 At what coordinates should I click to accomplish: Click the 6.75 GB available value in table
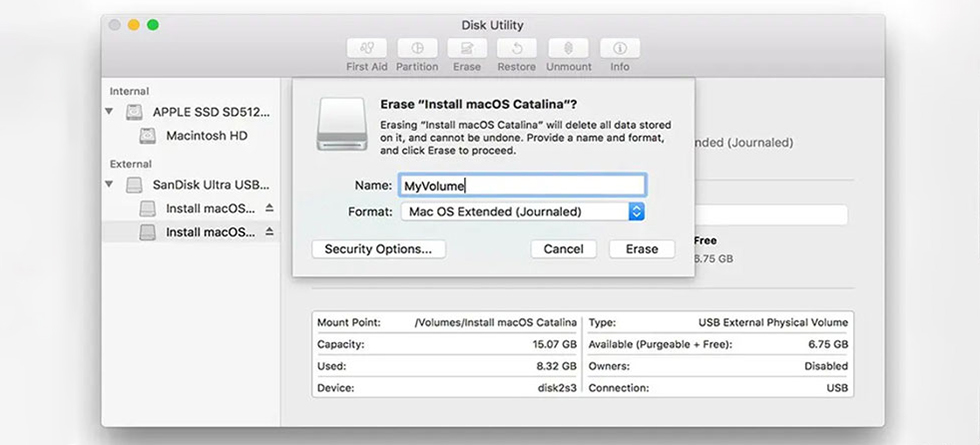click(828, 344)
